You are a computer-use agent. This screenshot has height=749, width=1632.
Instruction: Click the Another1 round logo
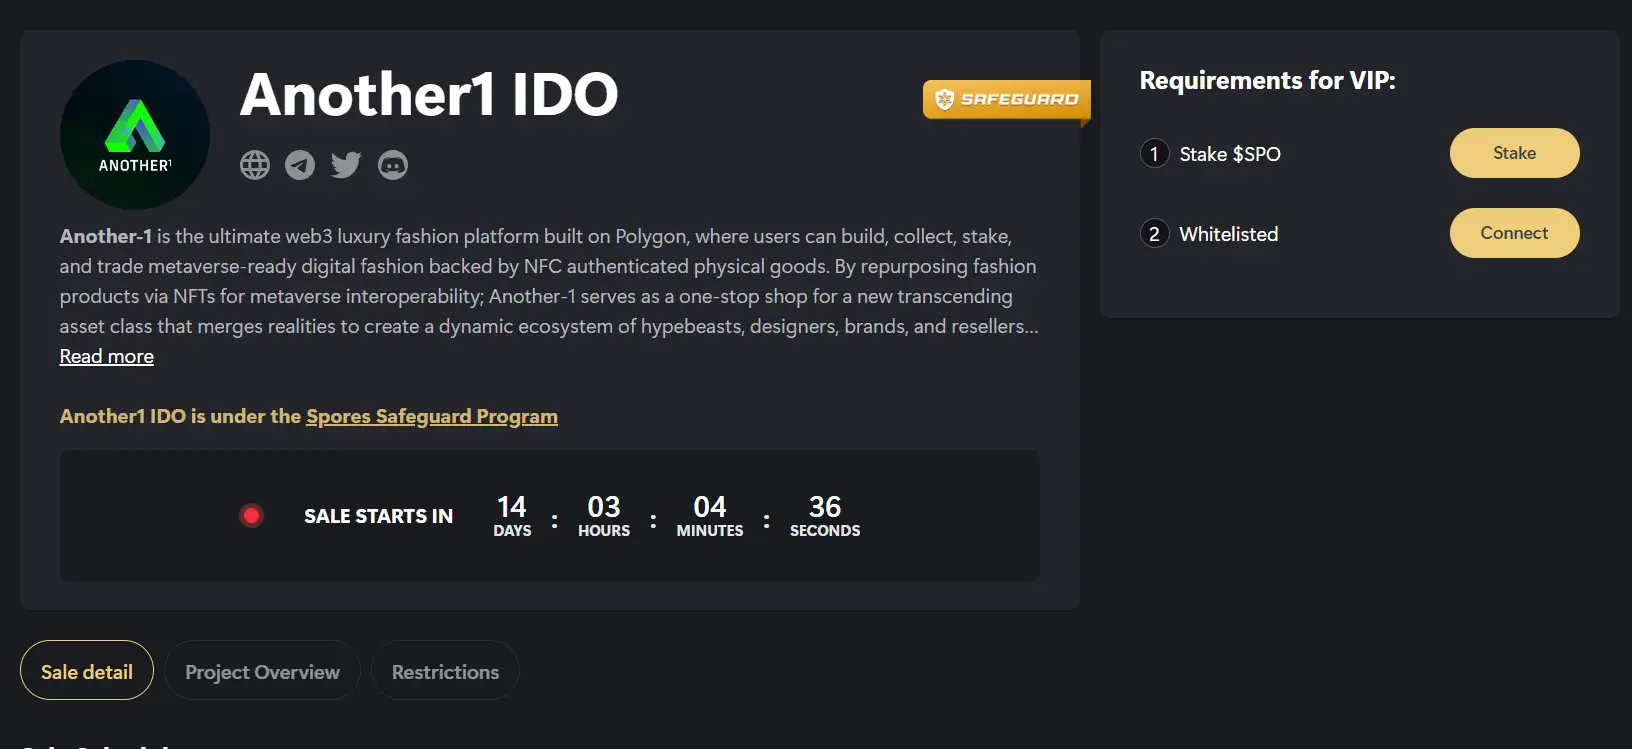click(x=135, y=135)
